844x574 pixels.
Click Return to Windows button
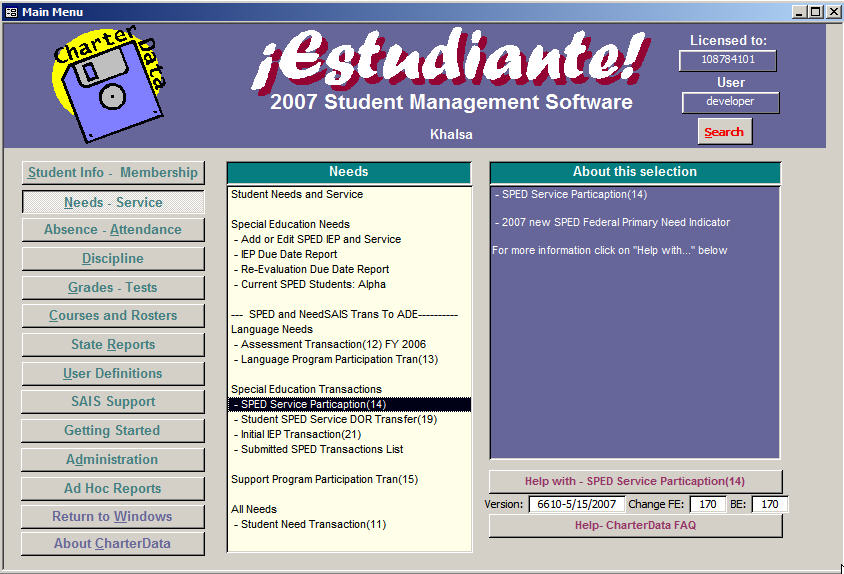(x=113, y=516)
